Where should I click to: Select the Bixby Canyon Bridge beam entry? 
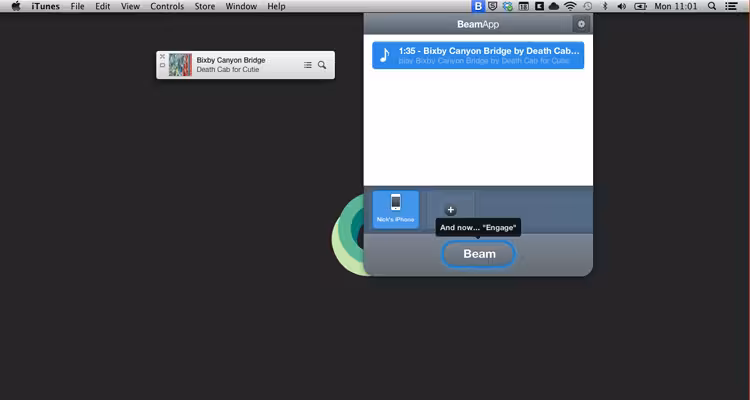click(x=478, y=55)
